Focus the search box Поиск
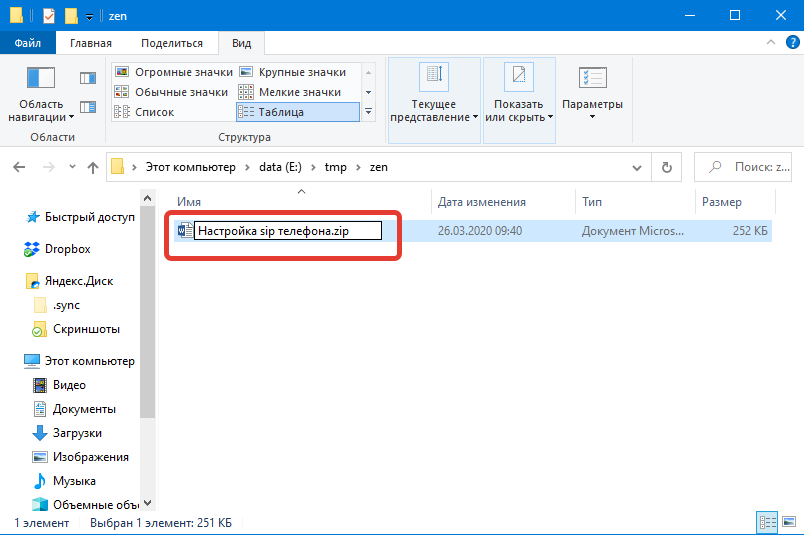The height and width of the screenshot is (535, 804). pyautogui.click(x=743, y=167)
